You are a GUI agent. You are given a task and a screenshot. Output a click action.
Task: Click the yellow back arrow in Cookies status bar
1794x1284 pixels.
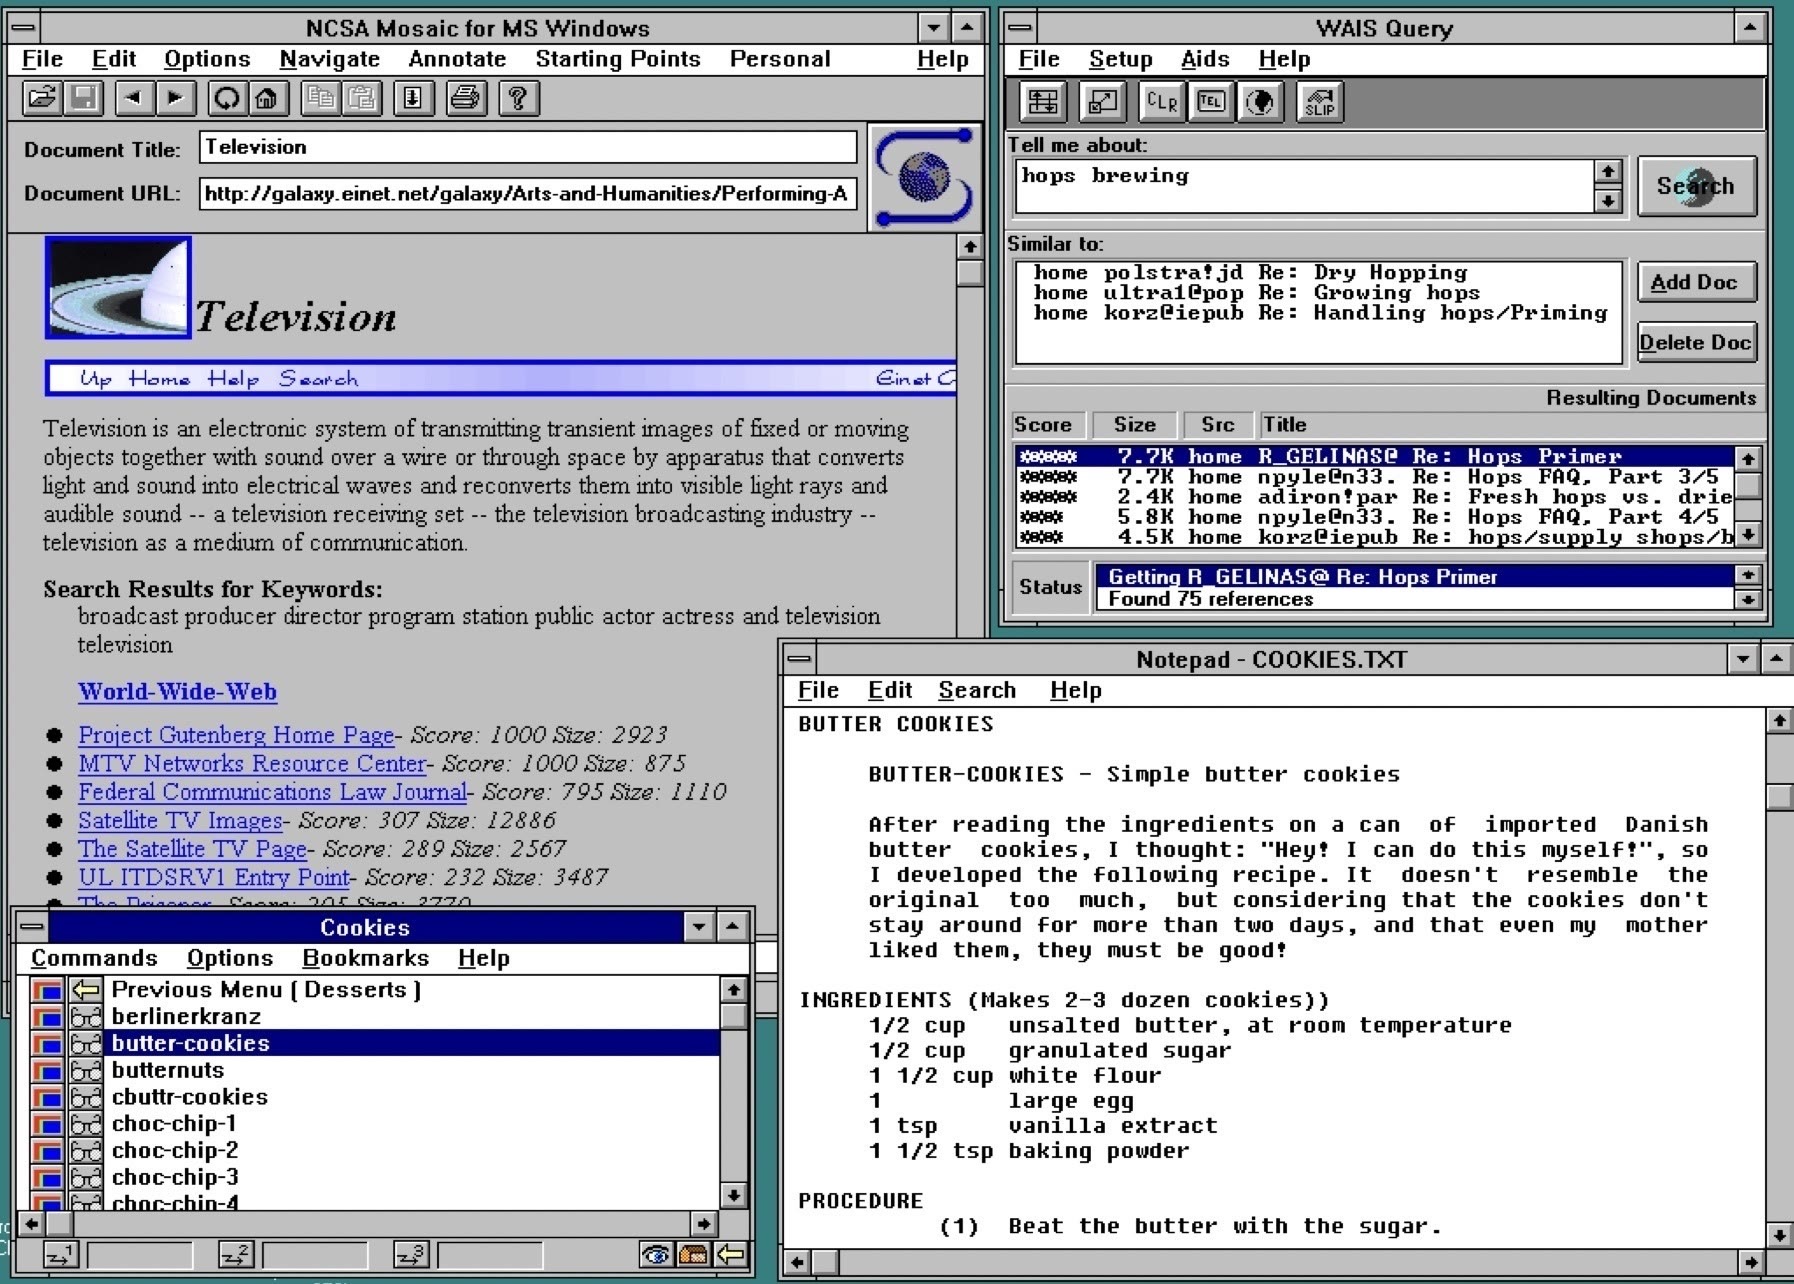(x=731, y=1254)
